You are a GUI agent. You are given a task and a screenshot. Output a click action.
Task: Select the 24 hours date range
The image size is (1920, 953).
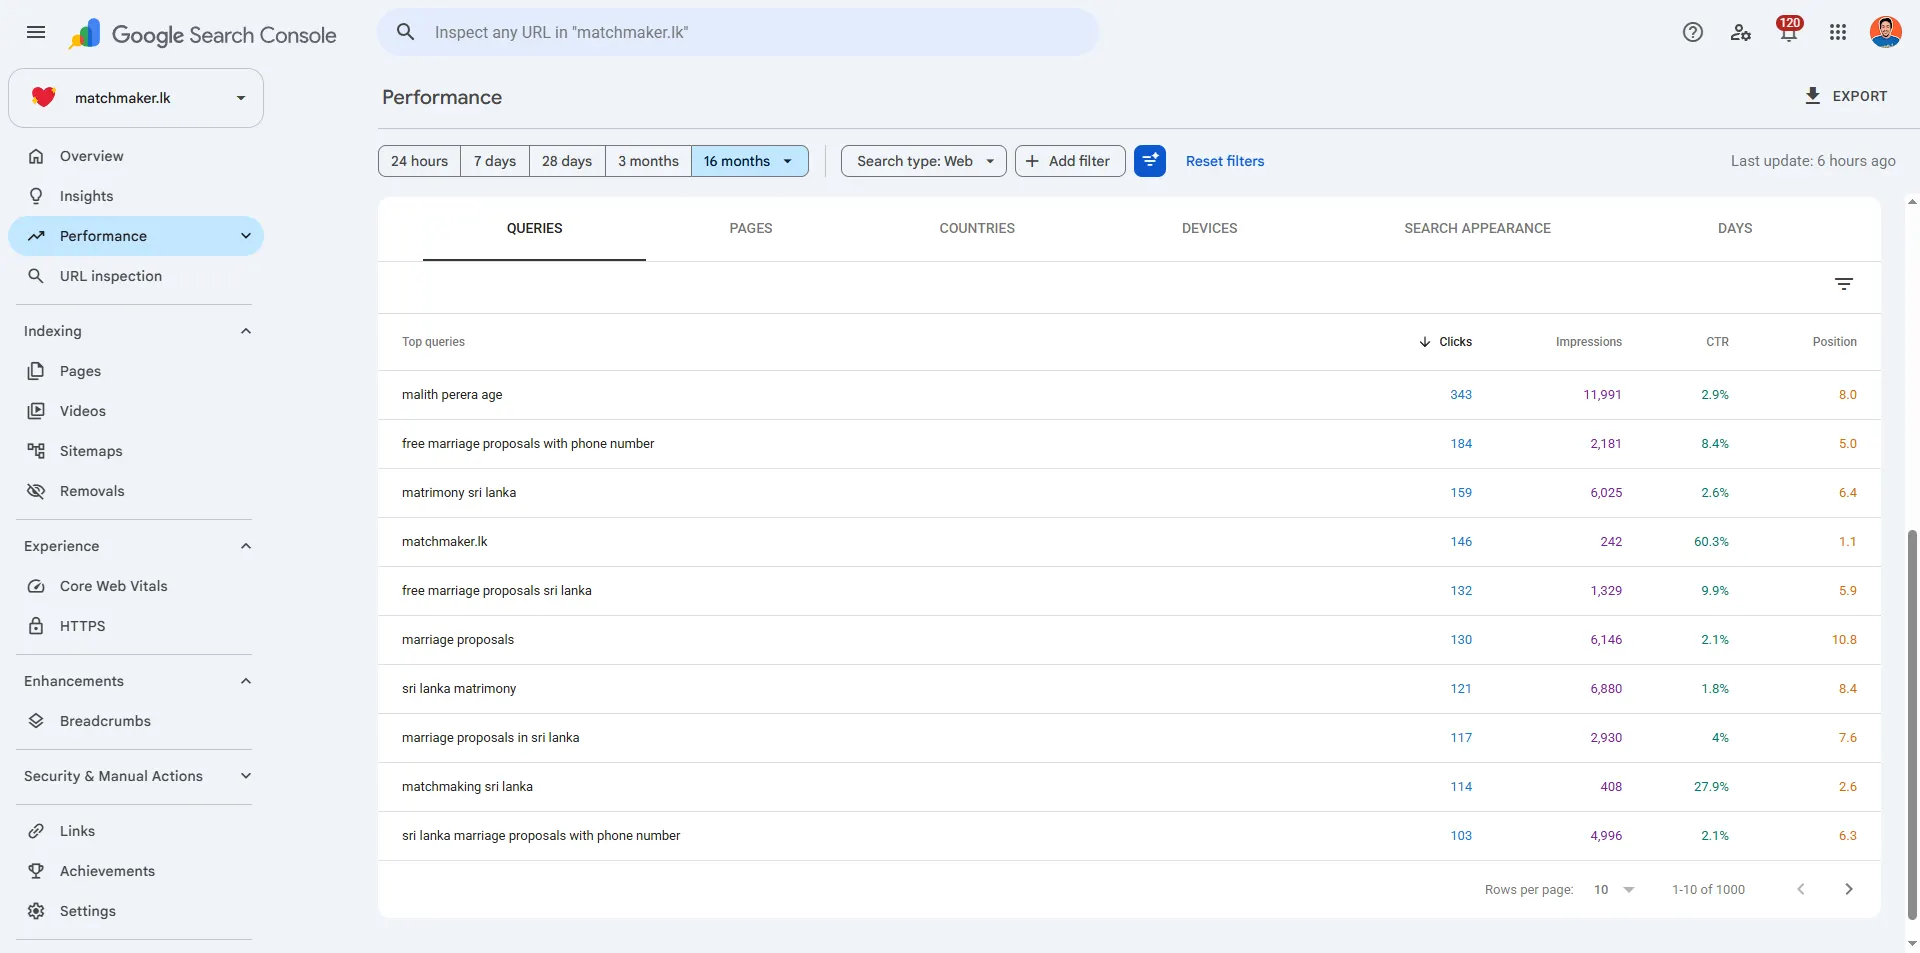click(x=419, y=161)
